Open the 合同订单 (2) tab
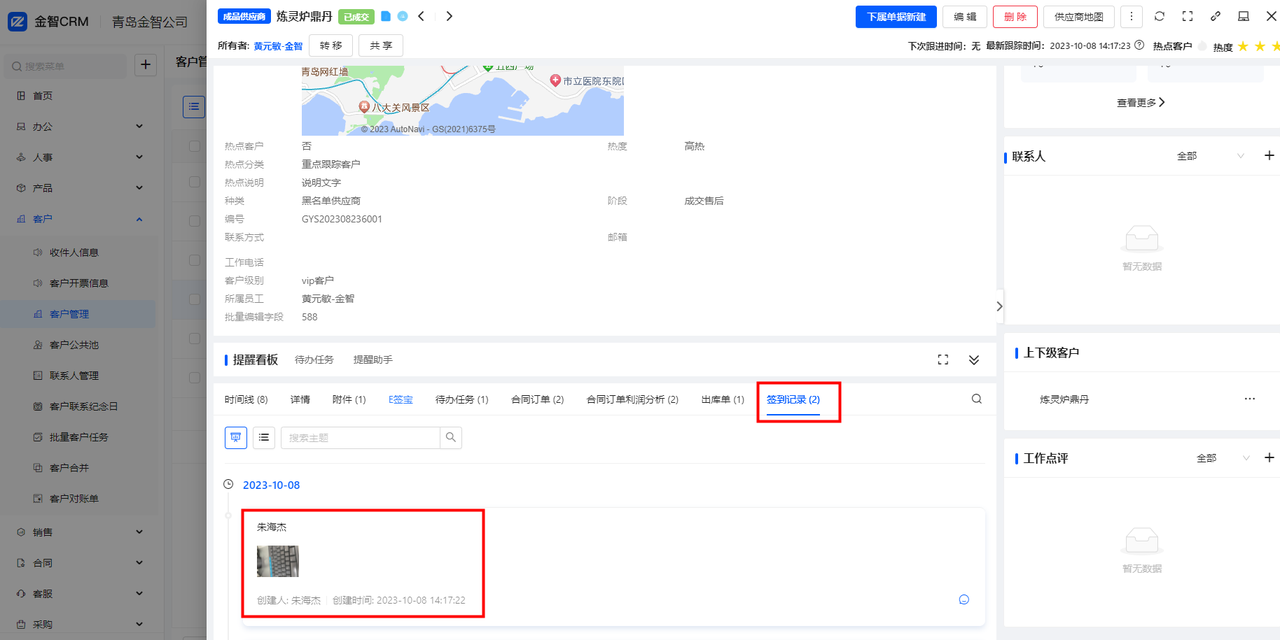This screenshot has height=640, width=1280. pyautogui.click(x=537, y=400)
